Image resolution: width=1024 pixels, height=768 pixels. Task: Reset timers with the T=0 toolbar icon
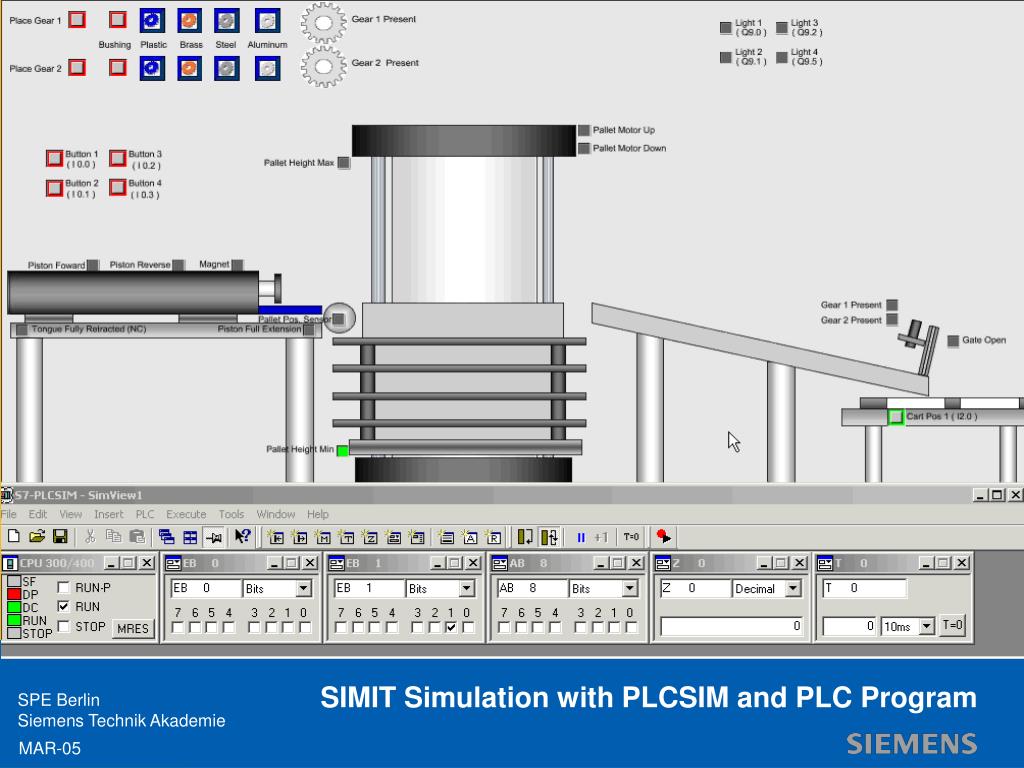pyautogui.click(x=630, y=537)
